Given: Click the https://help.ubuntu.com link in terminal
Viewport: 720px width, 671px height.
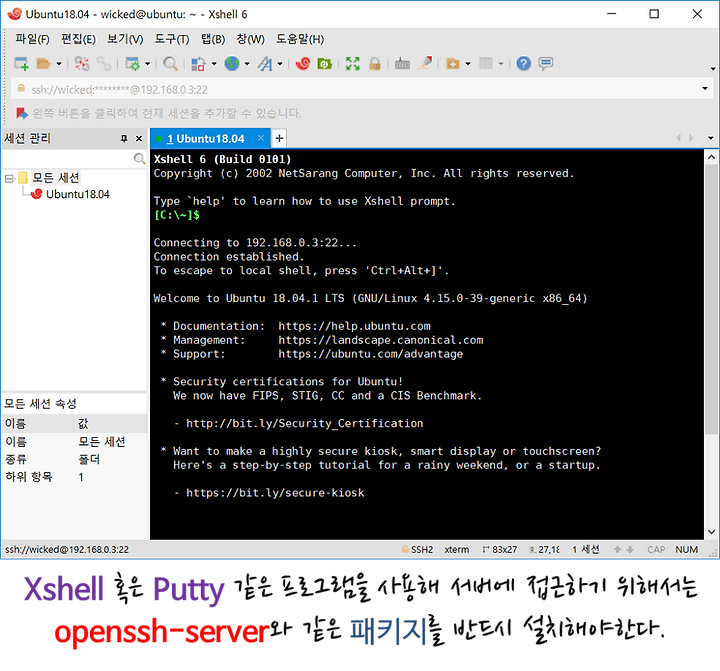Looking at the screenshot, I should (x=354, y=326).
